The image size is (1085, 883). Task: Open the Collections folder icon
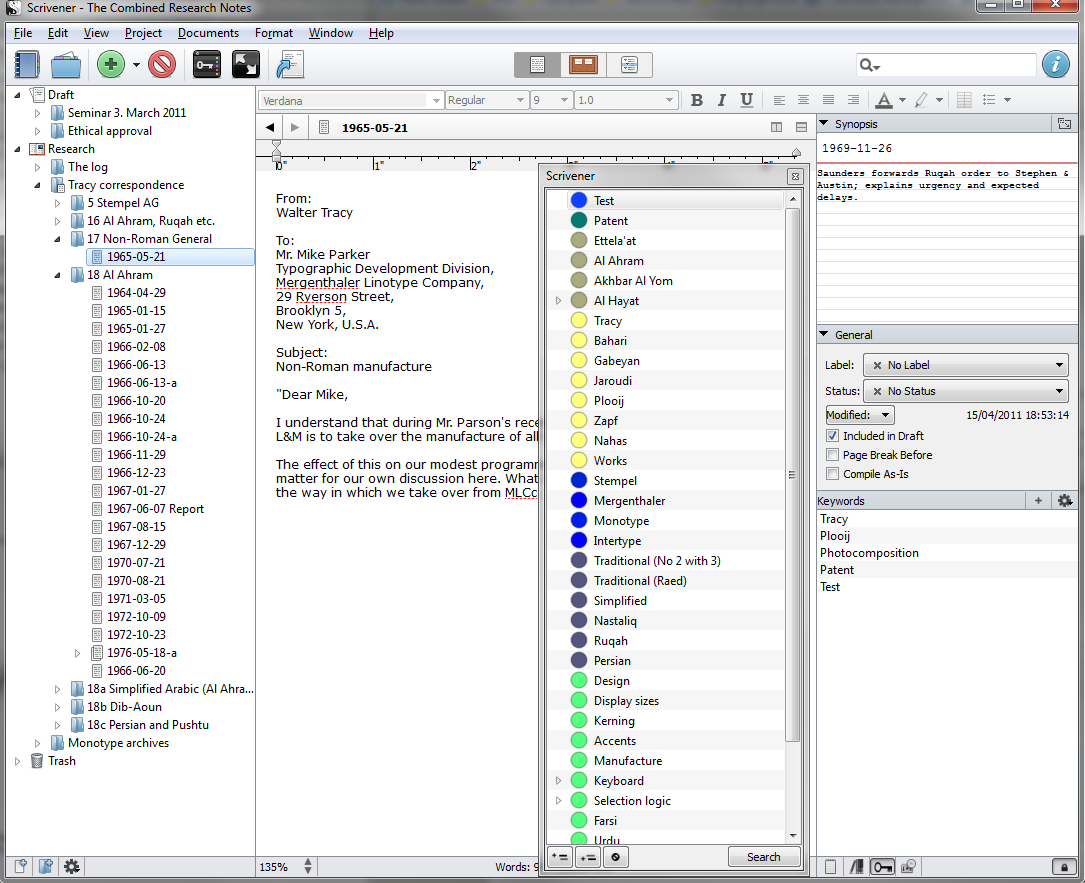[66, 65]
